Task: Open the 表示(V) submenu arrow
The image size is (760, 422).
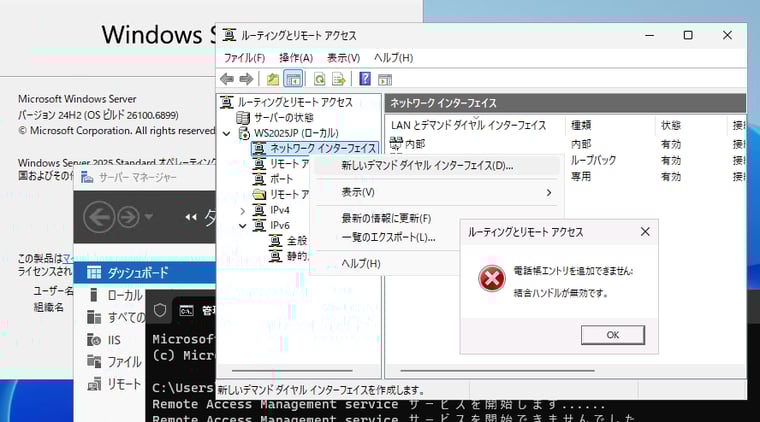Action: coord(549,193)
